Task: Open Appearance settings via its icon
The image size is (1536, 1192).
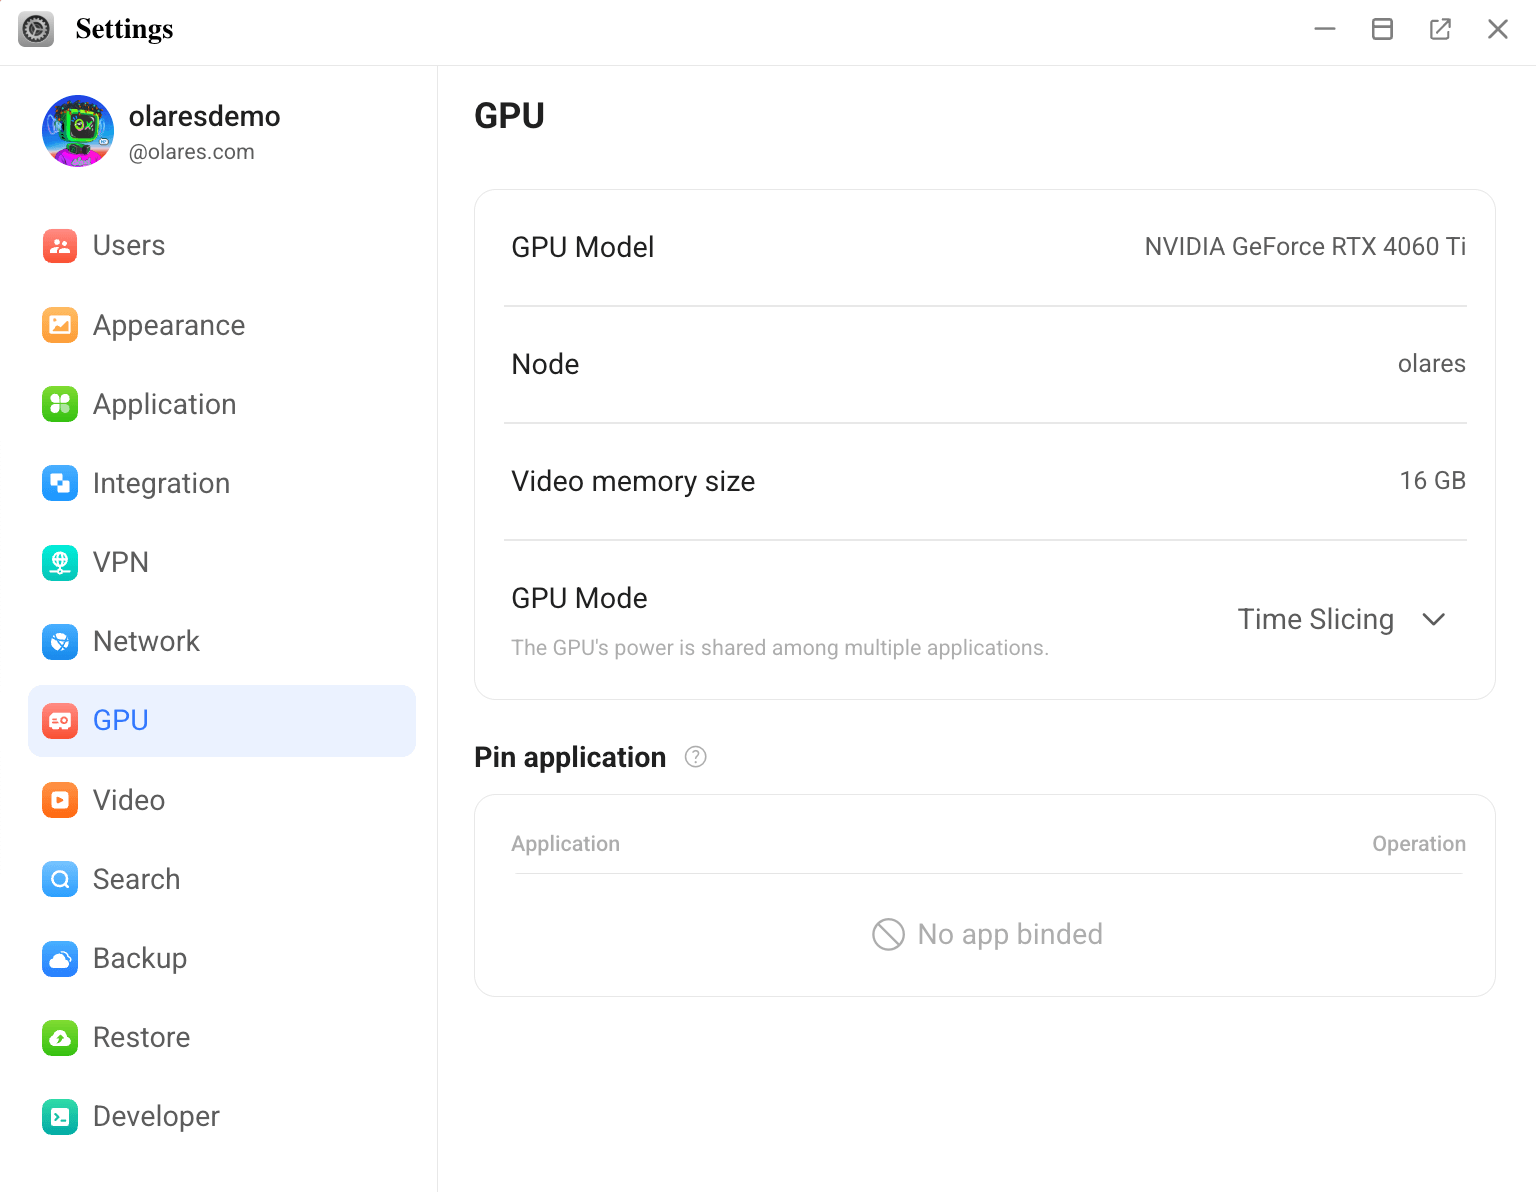Action: [x=60, y=325]
